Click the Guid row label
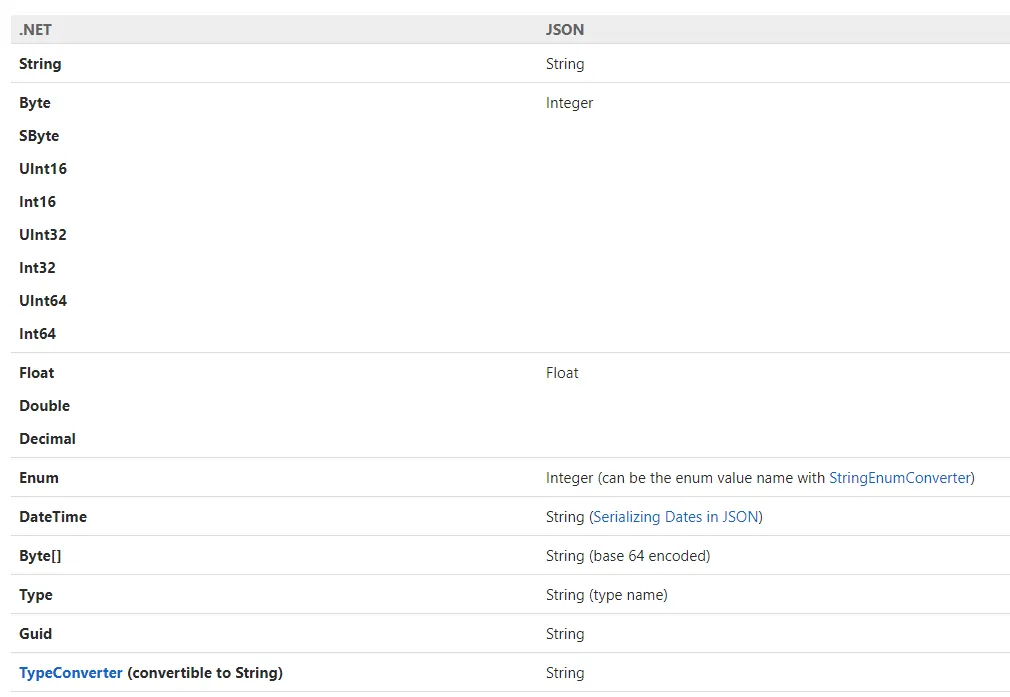This screenshot has width=1010, height=697. point(36,634)
